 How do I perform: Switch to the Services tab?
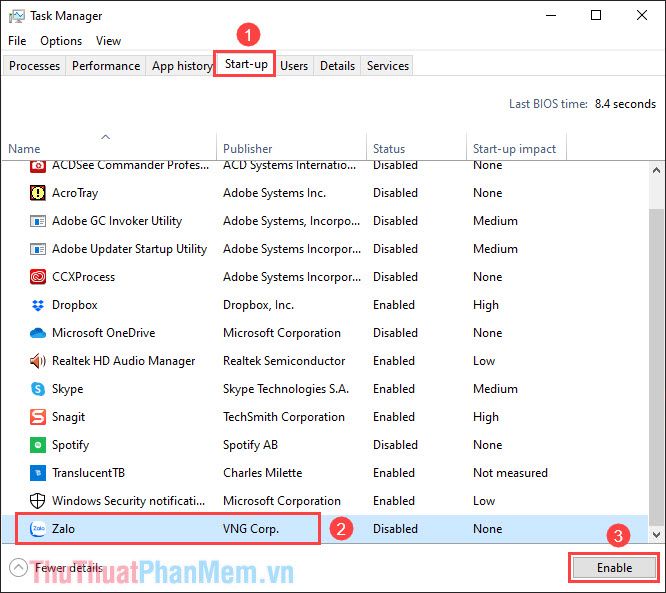point(388,66)
